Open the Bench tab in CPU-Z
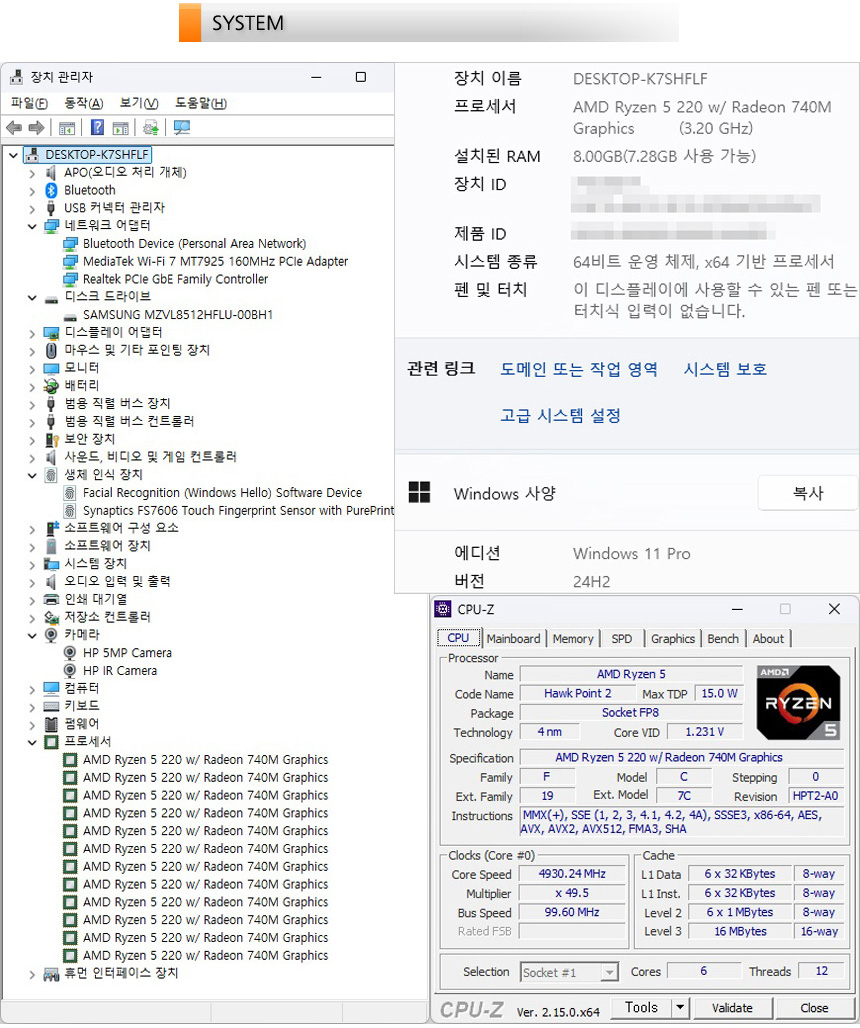The height and width of the screenshot is (1028, 860). (723, 639)
